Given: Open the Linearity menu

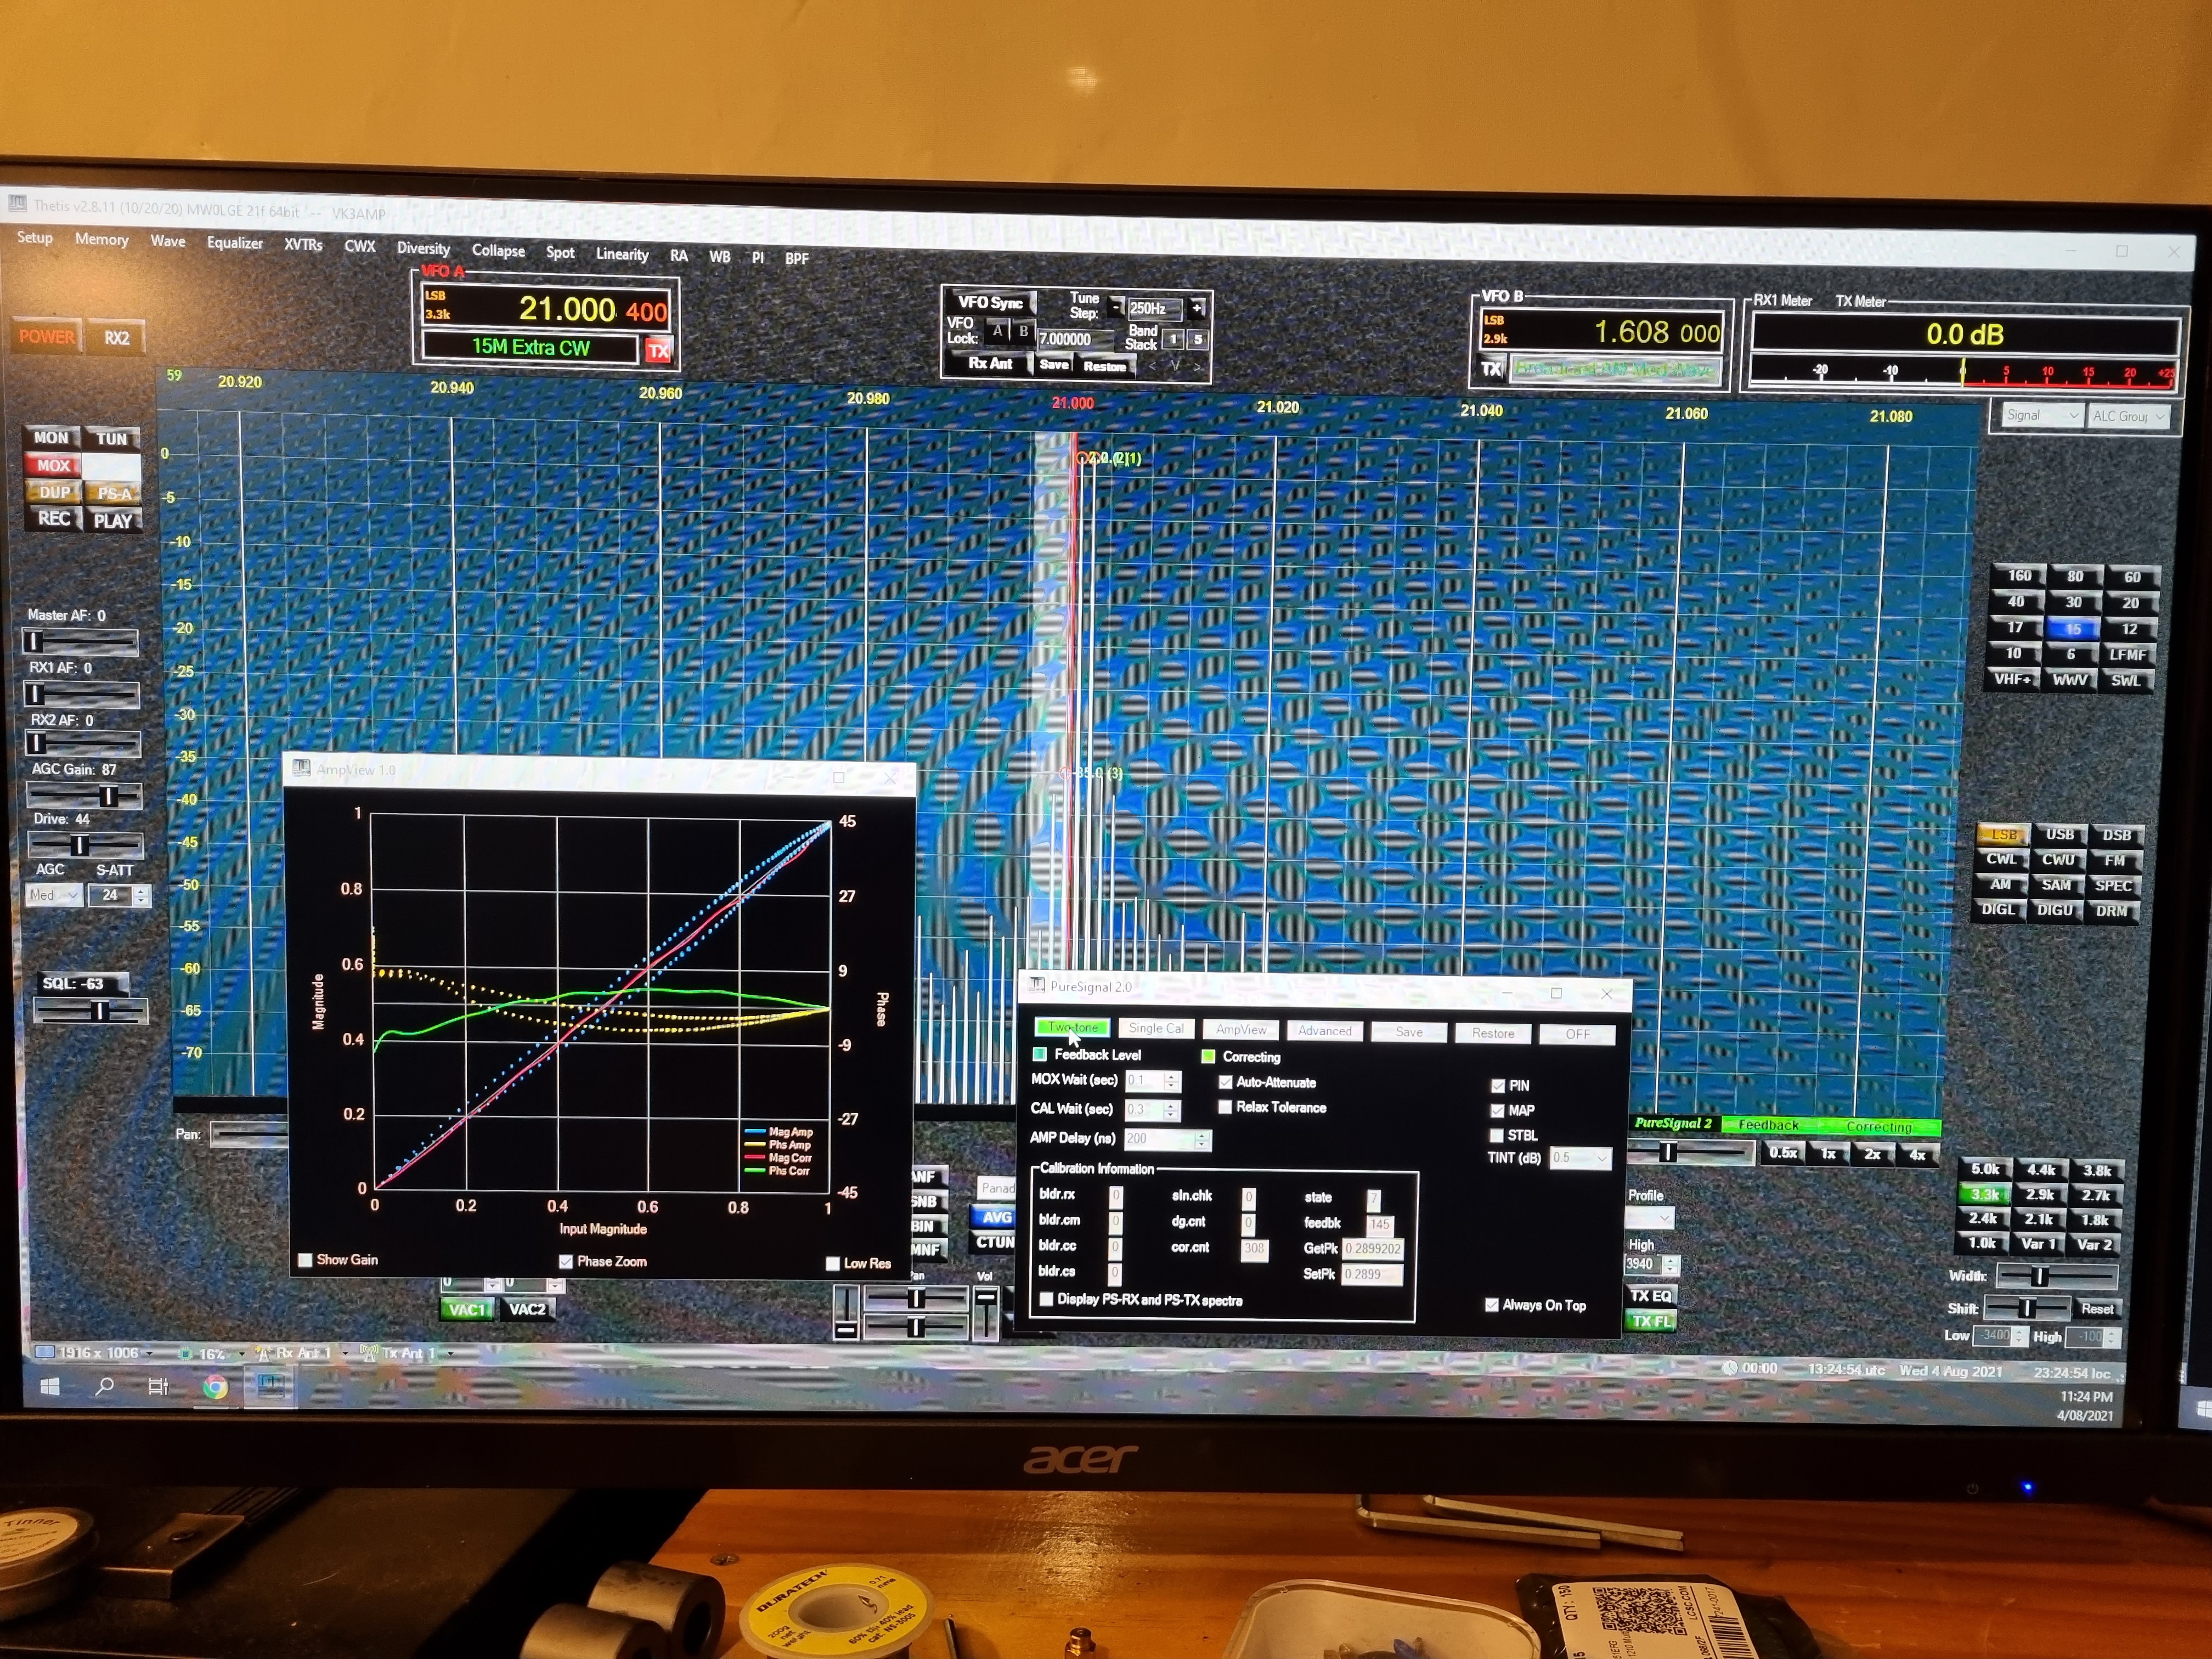Looking at the screenshot, I should 622,254.
